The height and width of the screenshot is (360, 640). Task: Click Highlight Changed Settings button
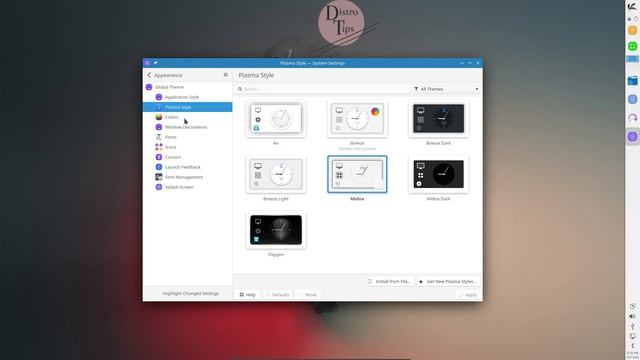[x=191, y=293]
